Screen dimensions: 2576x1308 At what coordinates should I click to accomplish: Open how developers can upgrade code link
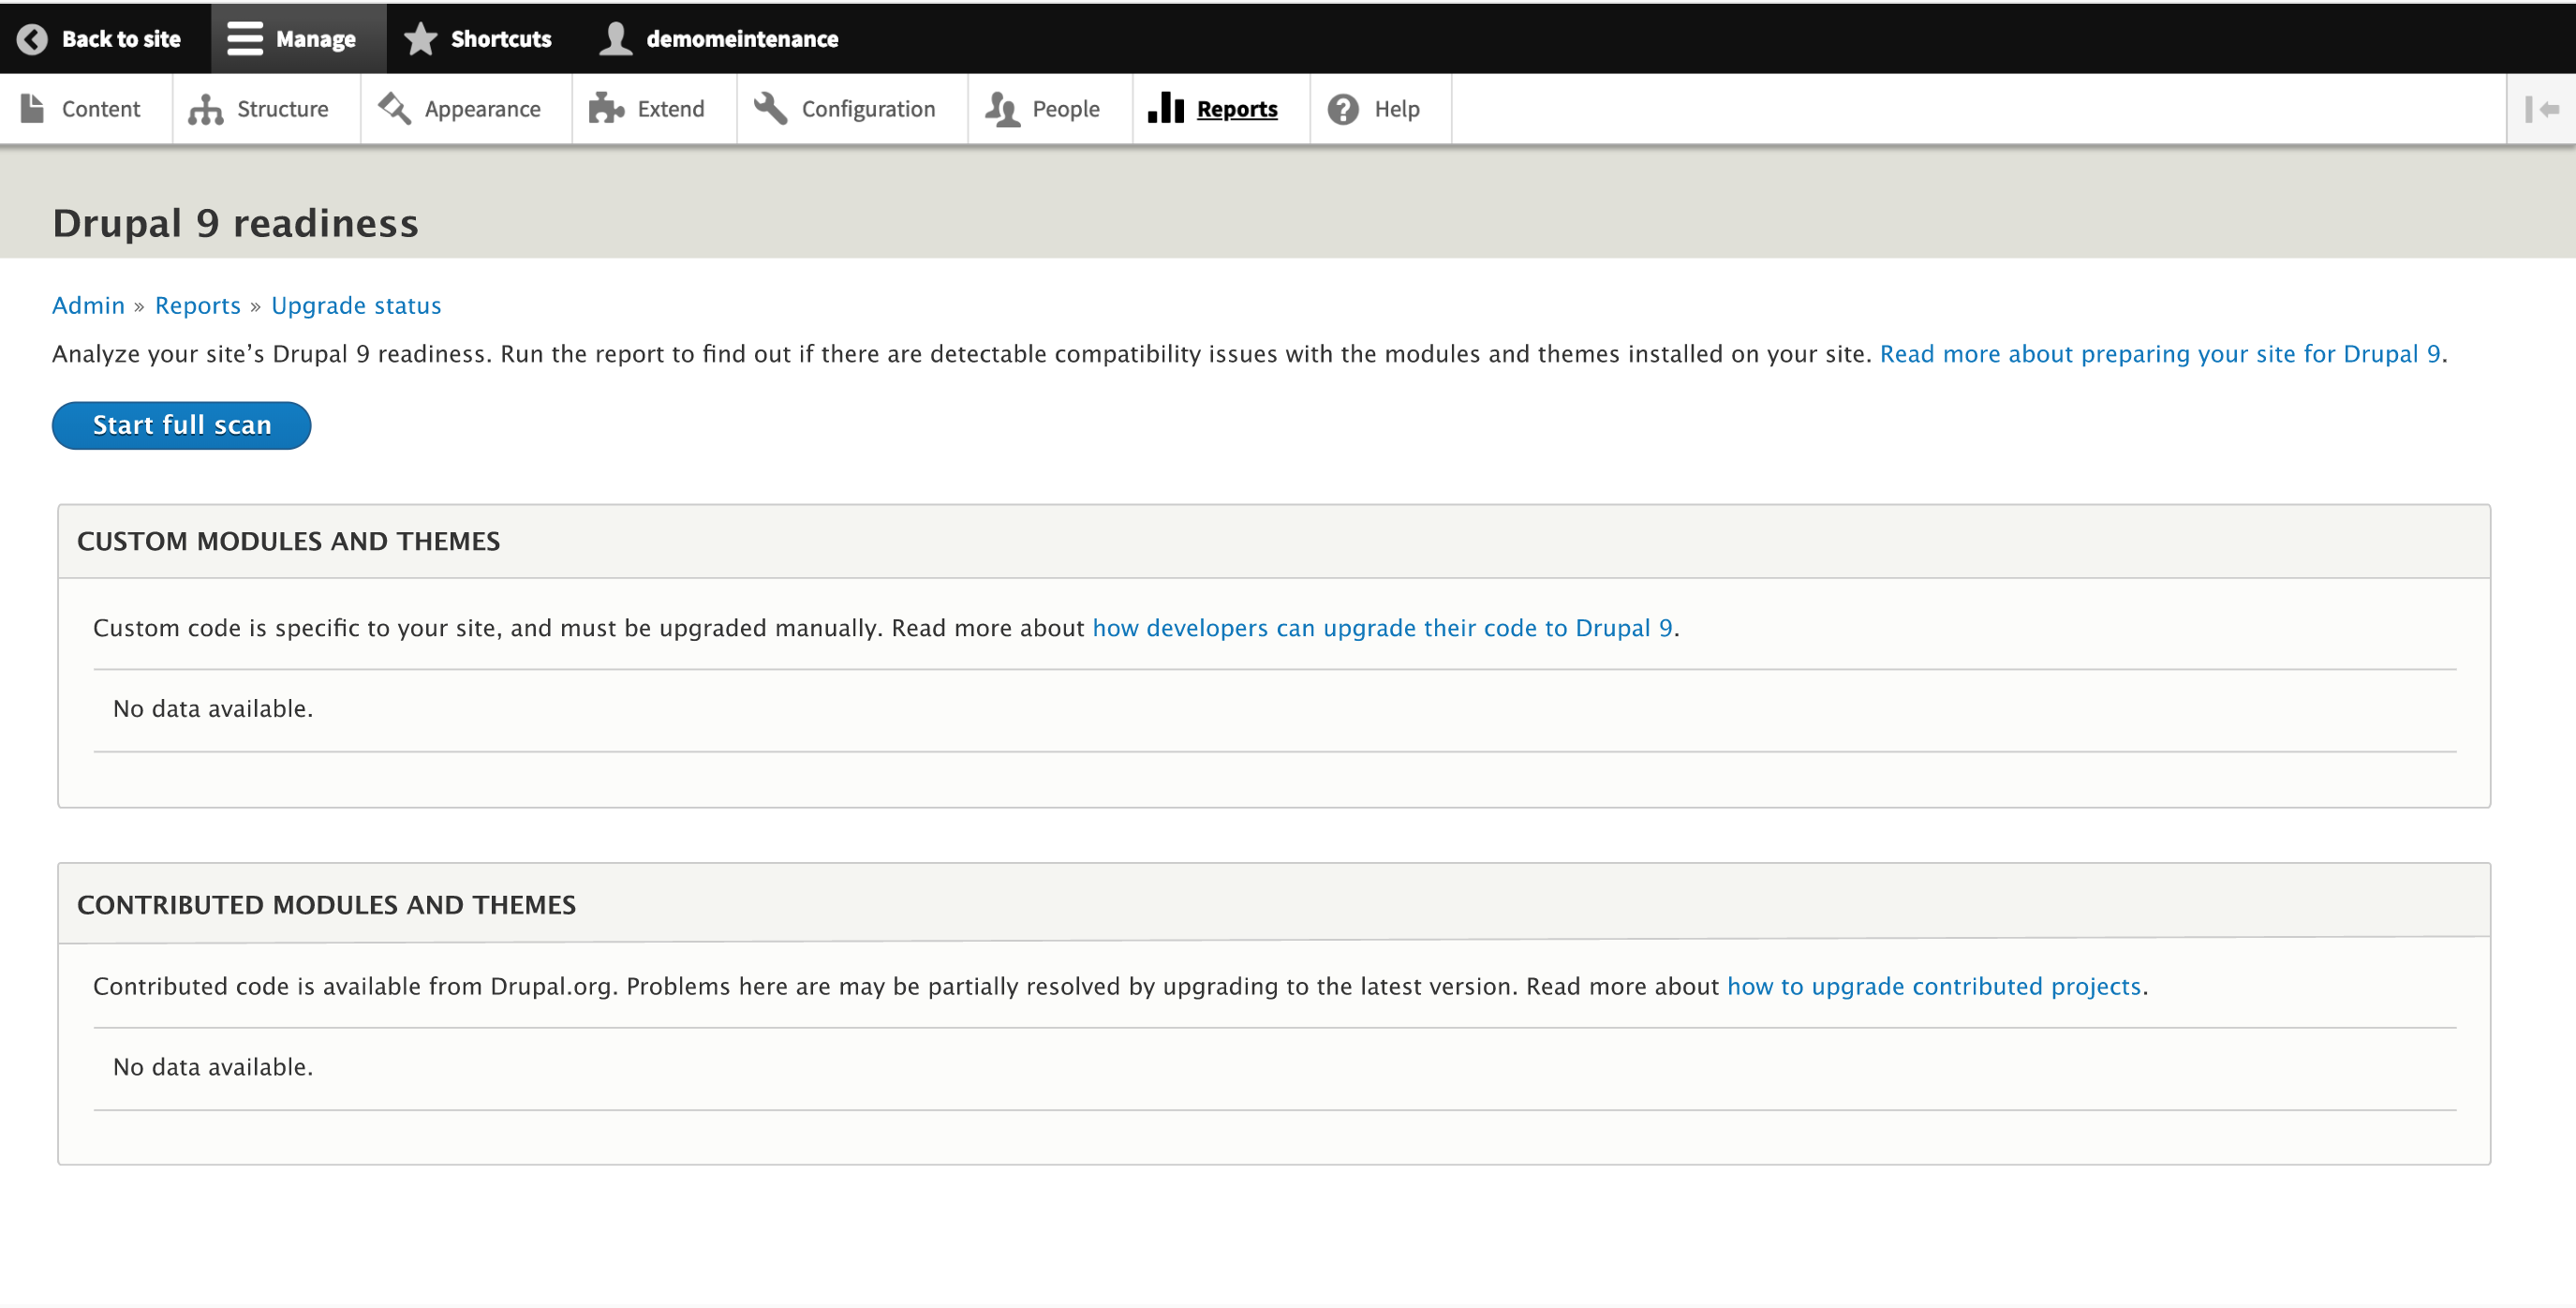(x=1382, y=628)
